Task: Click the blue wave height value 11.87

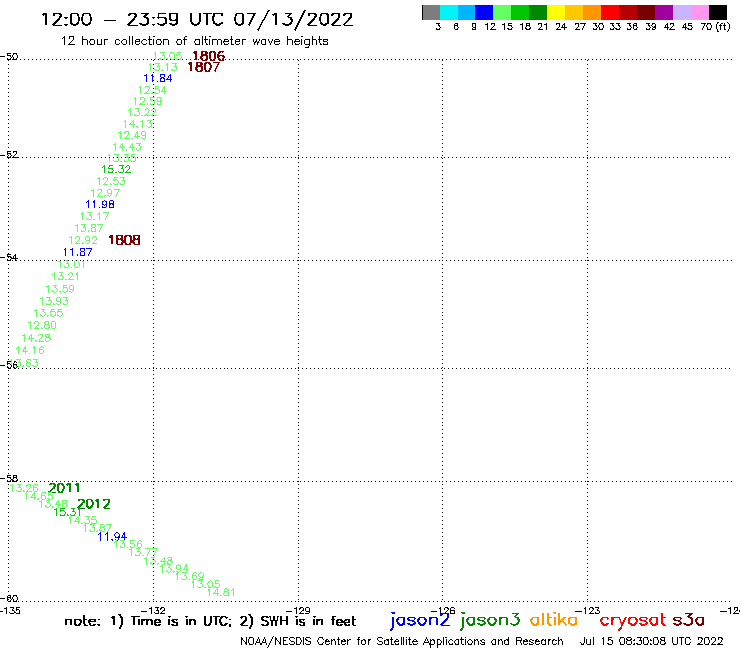Action: (x=77, y=253)
